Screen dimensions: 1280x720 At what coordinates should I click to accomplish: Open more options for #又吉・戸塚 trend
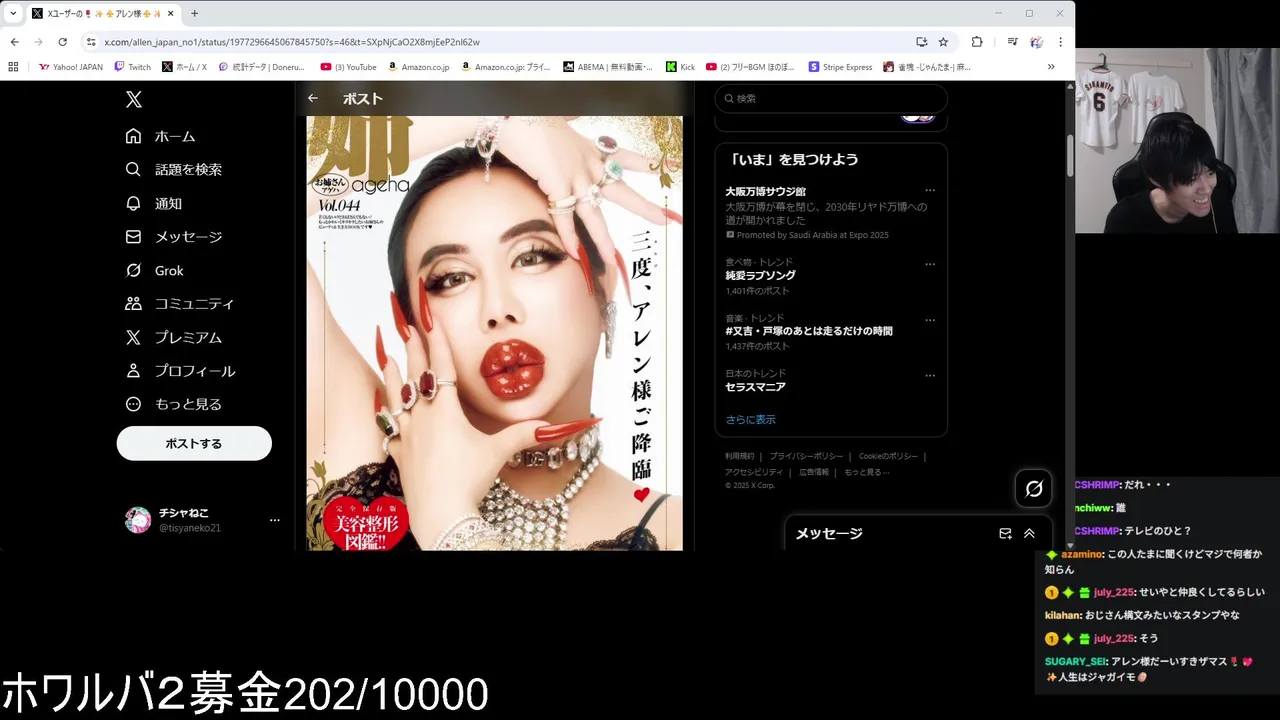930,320
